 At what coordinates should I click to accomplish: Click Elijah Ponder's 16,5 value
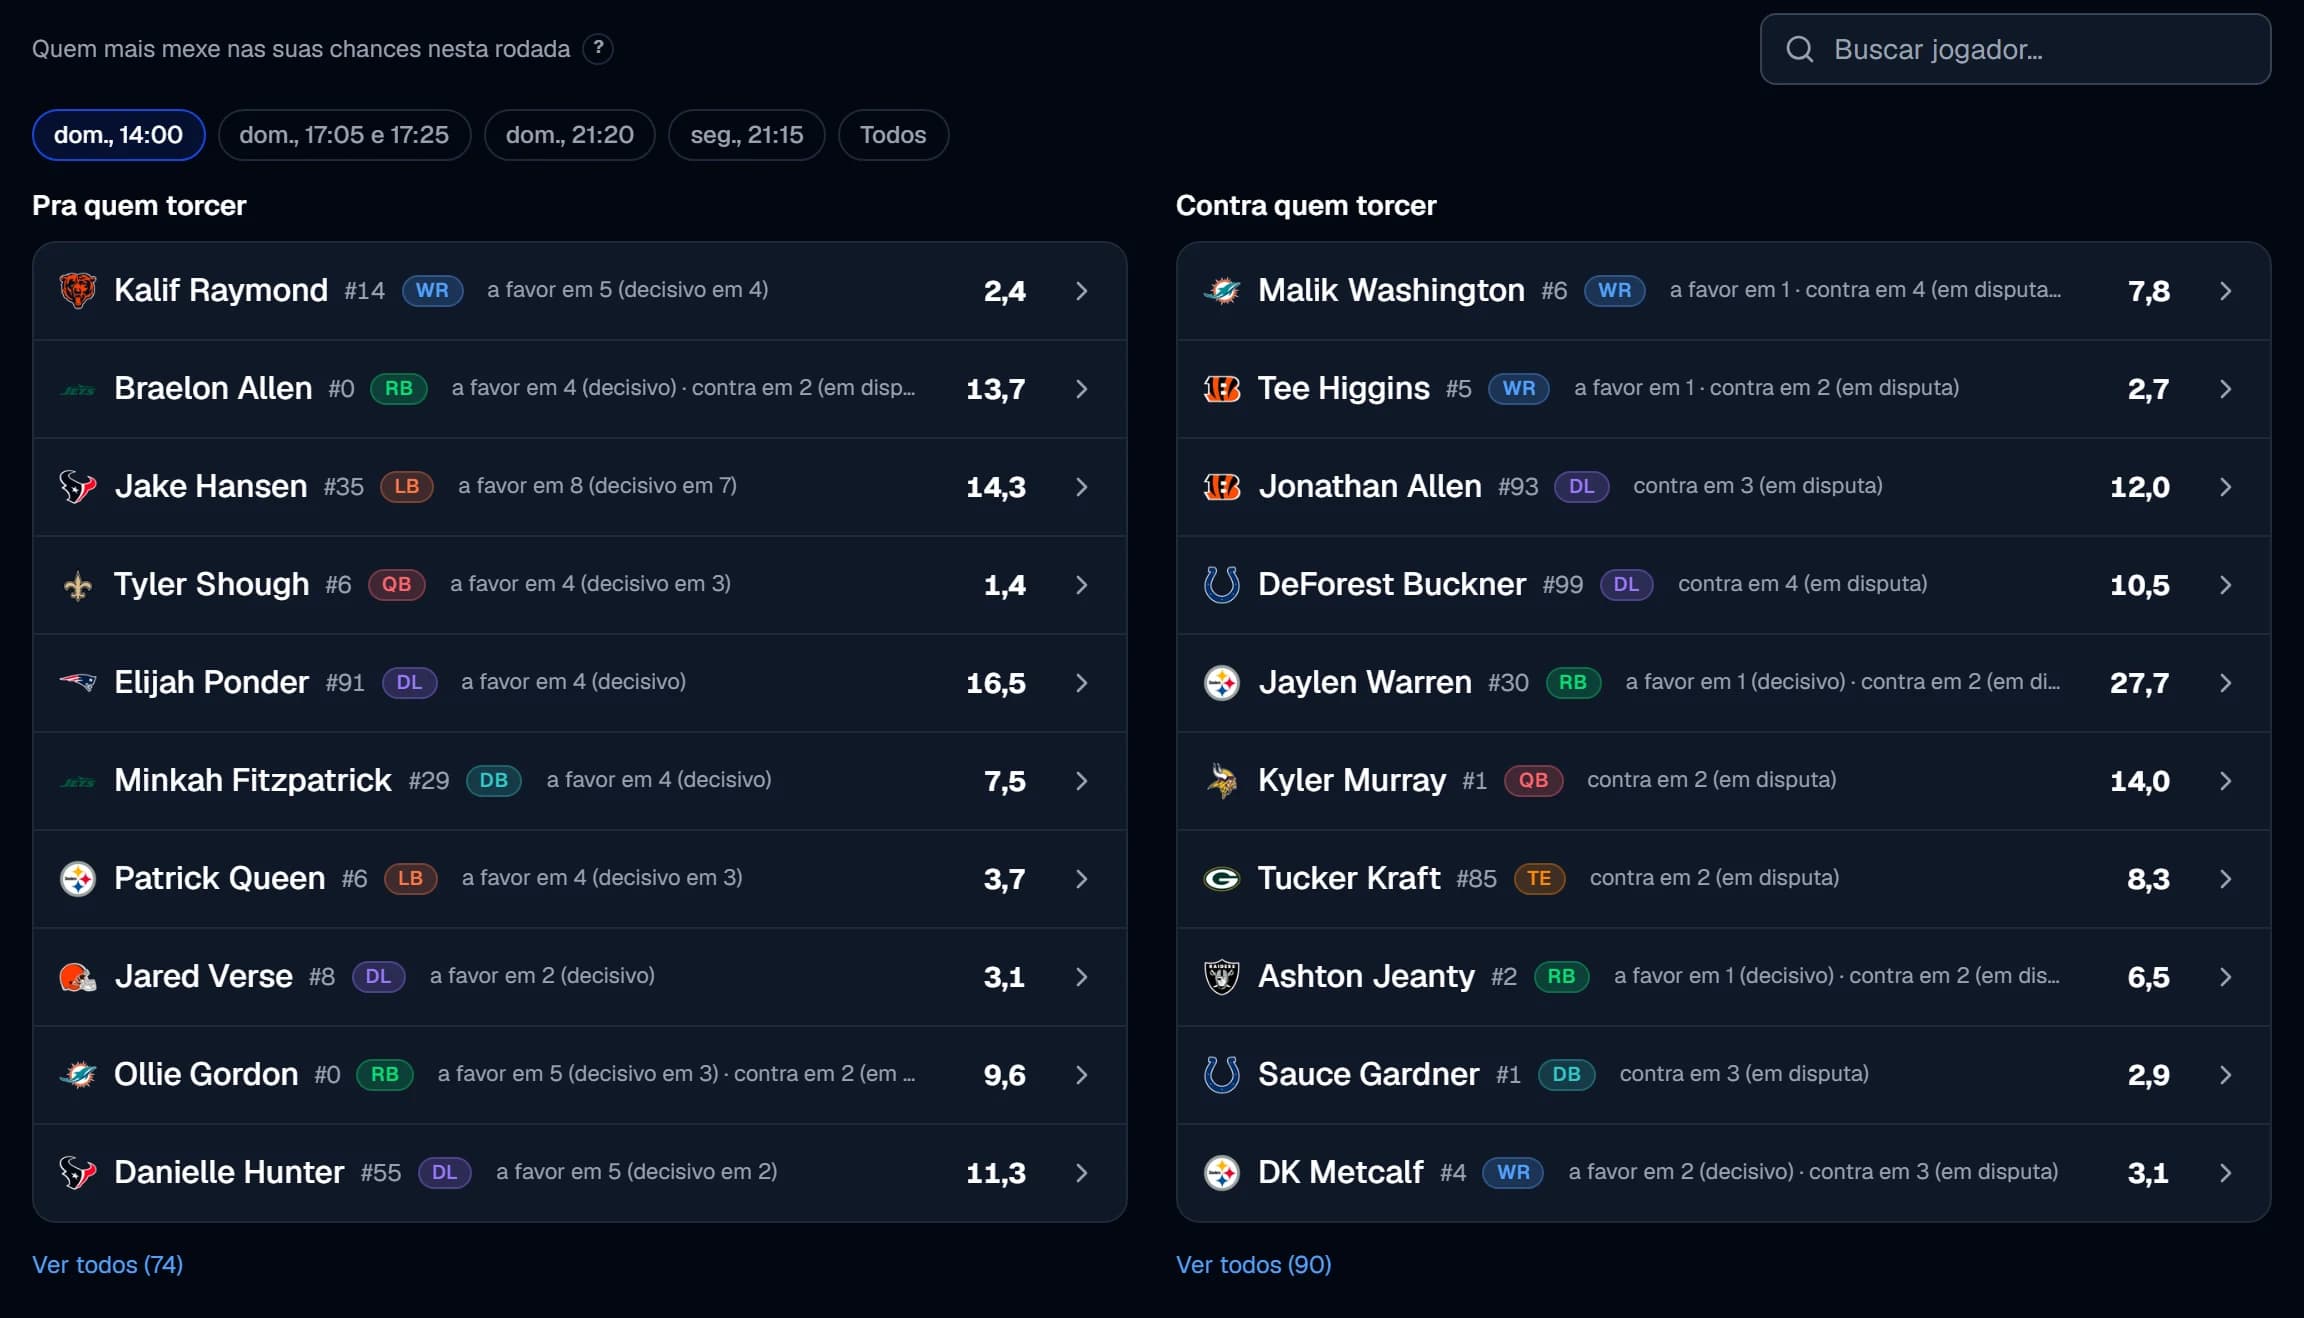[995, 682]
